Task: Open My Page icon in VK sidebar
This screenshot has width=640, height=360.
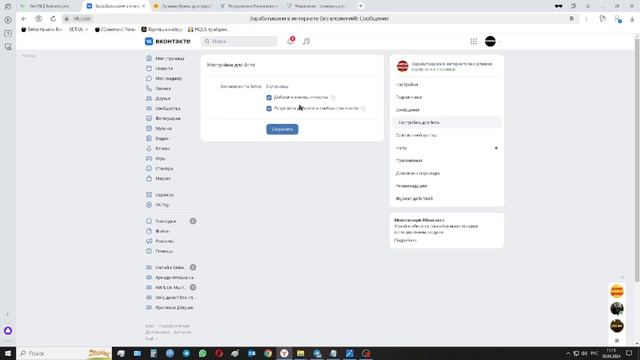Action: click(149, 58)
